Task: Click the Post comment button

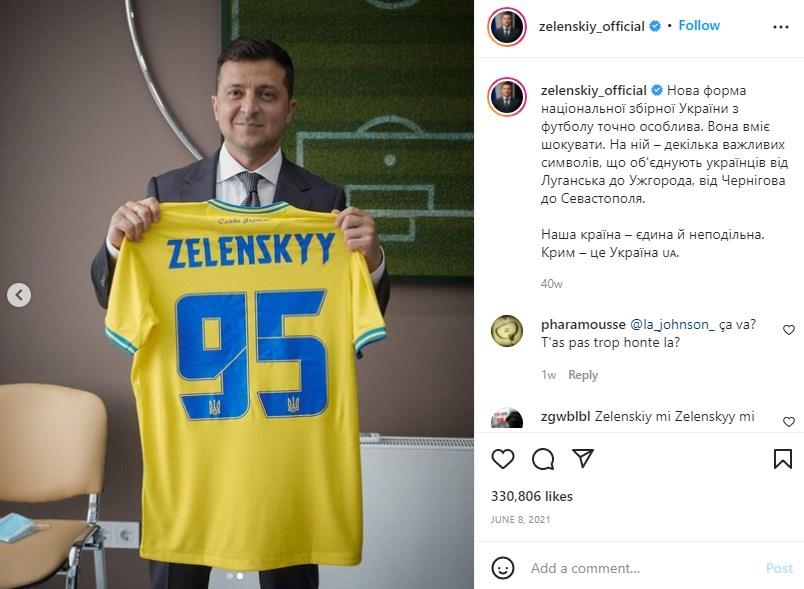Action: (779, 568)
